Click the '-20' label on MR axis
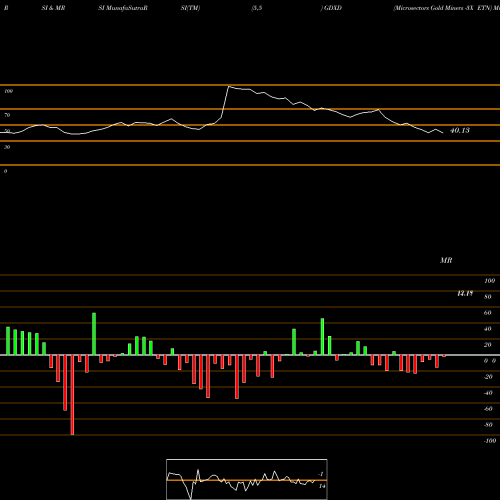Image resolution: width=500 pixels, height=500 pixels. tap(488, 377)
